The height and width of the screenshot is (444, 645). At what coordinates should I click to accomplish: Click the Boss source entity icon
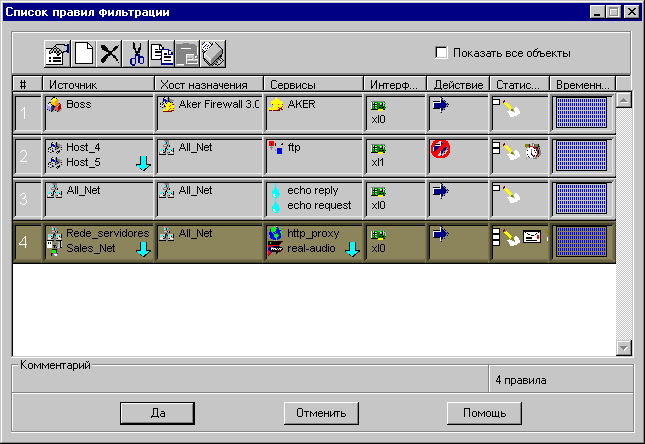tap(56, 104)
